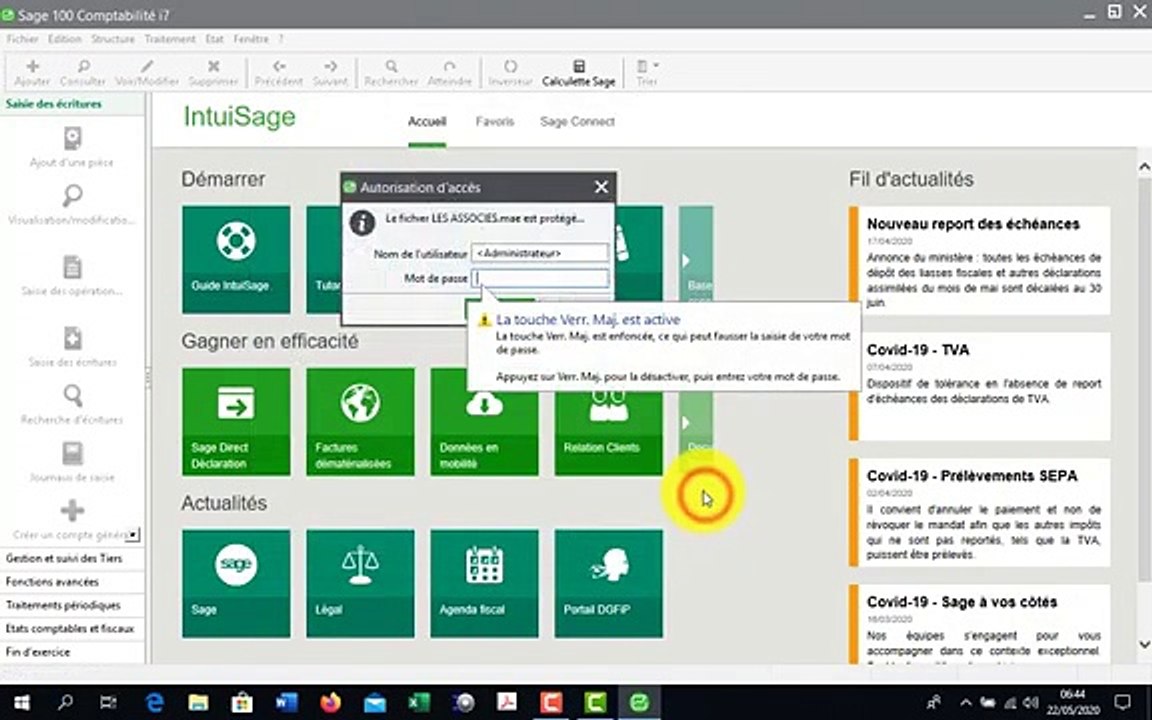Open the Traitement menu

pos(170,39)
